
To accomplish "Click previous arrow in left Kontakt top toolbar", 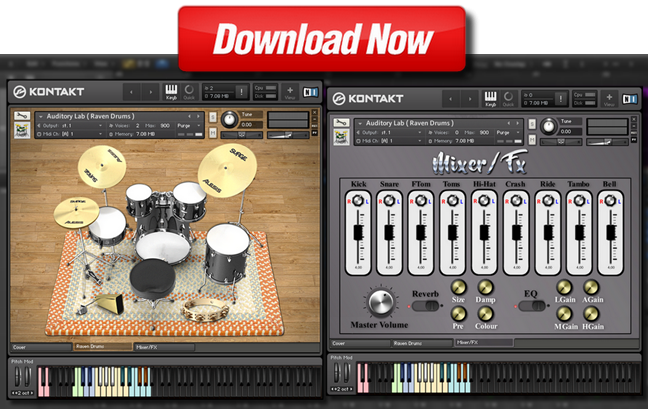I will coord(131,92).
